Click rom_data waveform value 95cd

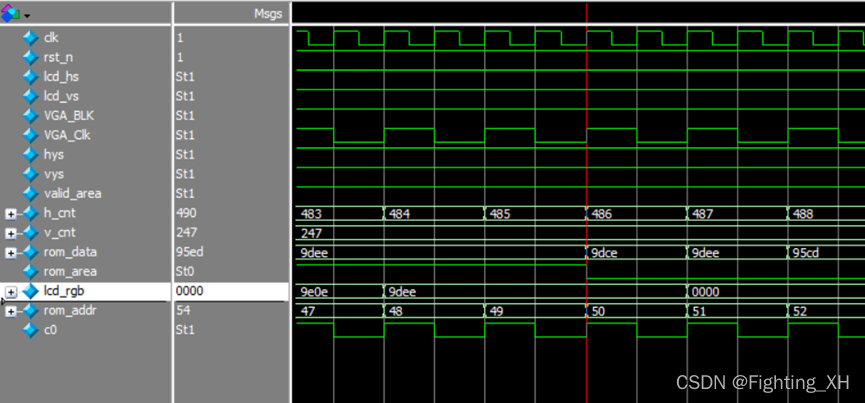pyautogui.click(x=806, y=252)
